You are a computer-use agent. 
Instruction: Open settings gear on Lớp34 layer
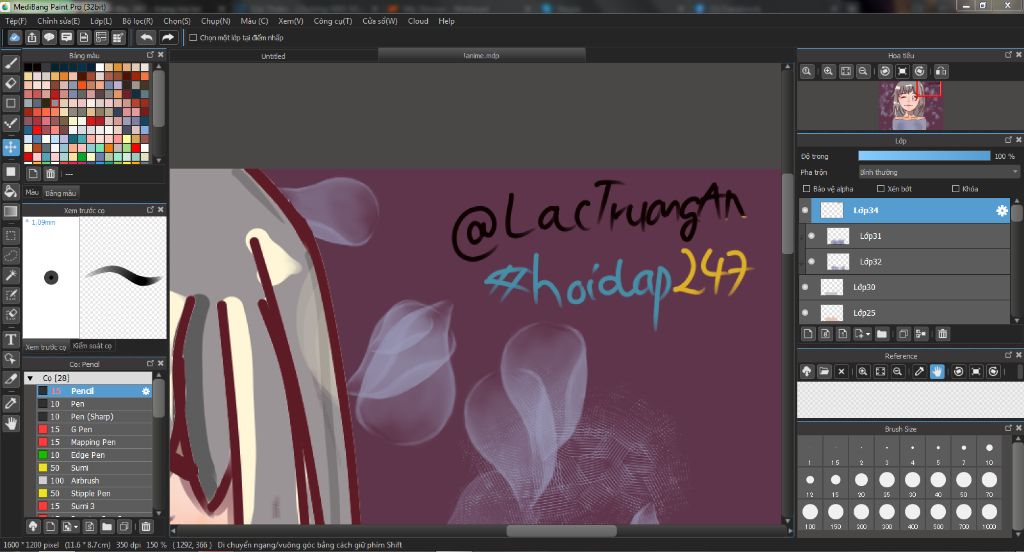pos(1001,210)
